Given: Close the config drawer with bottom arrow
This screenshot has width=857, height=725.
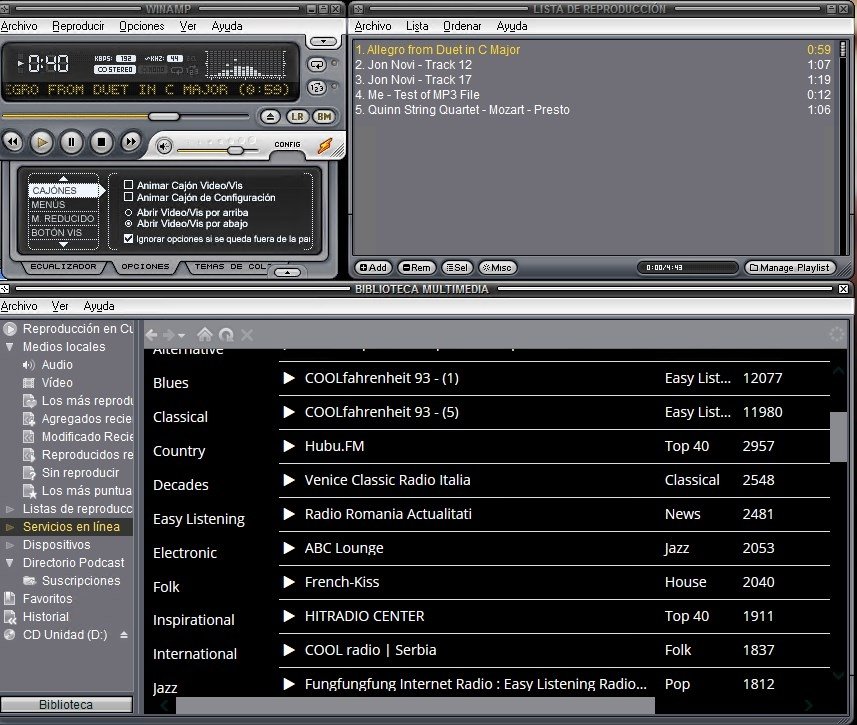Looking at the screenshot, I should pos(287,272).
